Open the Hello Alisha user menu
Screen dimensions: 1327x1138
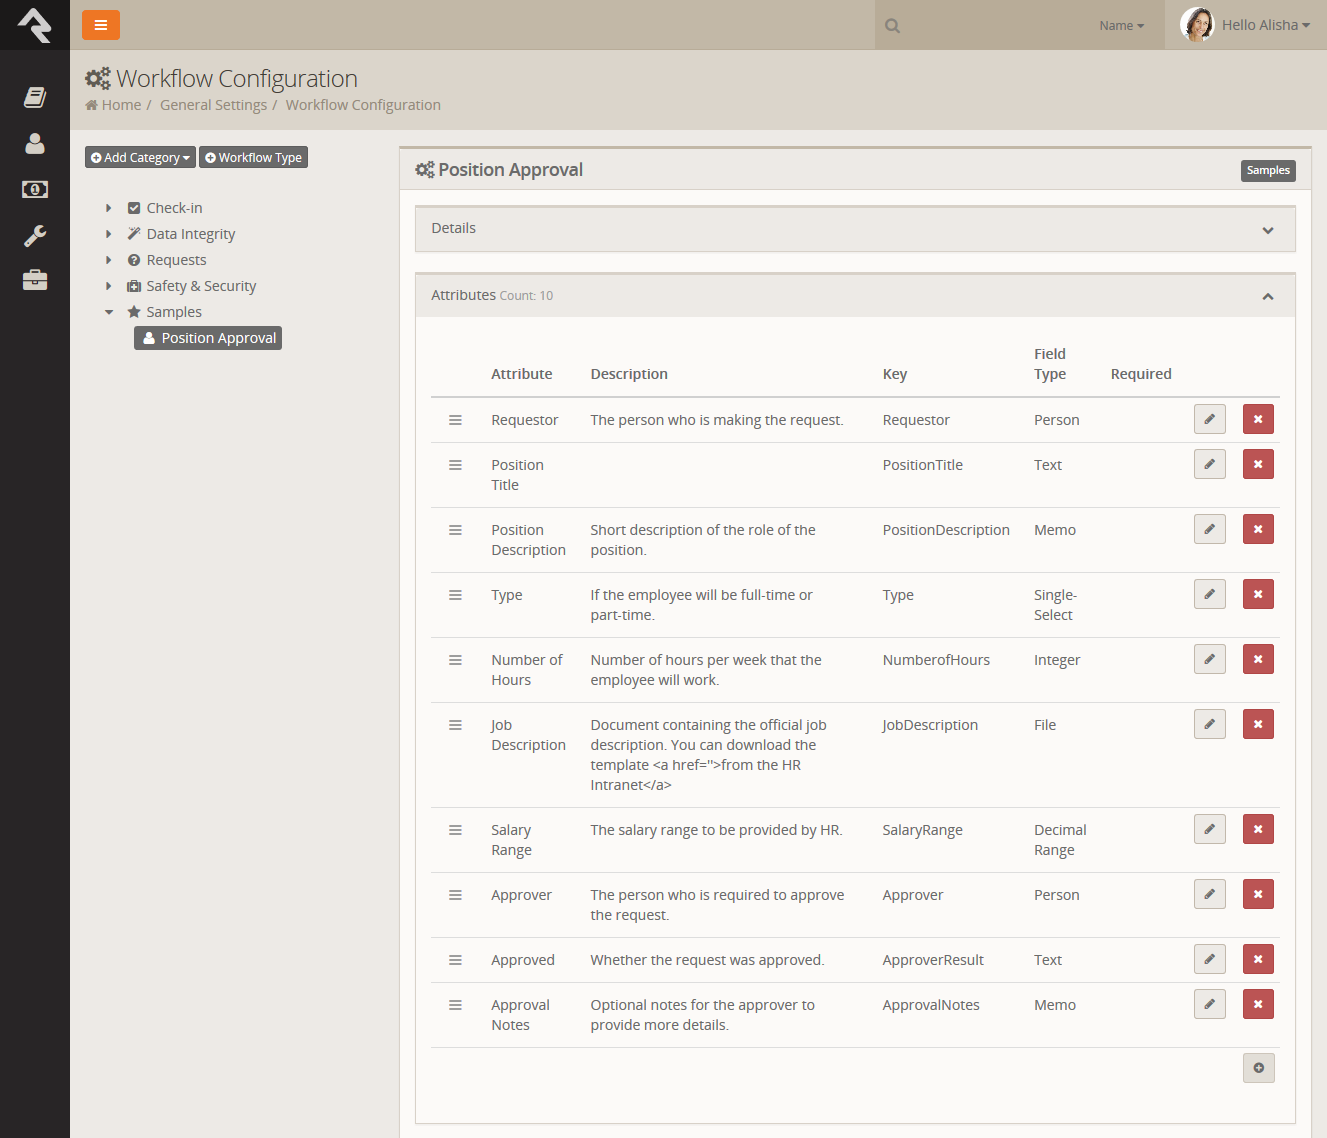coord(1246,25)
